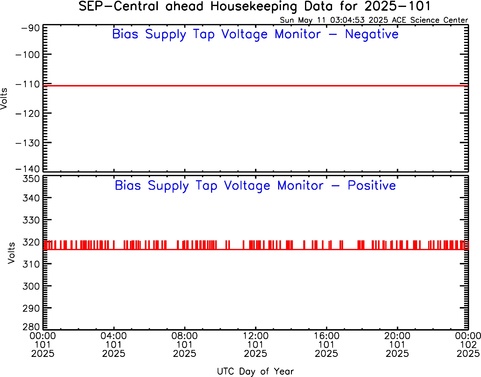
Task: Click the 'Bias Supply Tap Voltage Monitor – Negative' heading
Action: tap(255, 34)
